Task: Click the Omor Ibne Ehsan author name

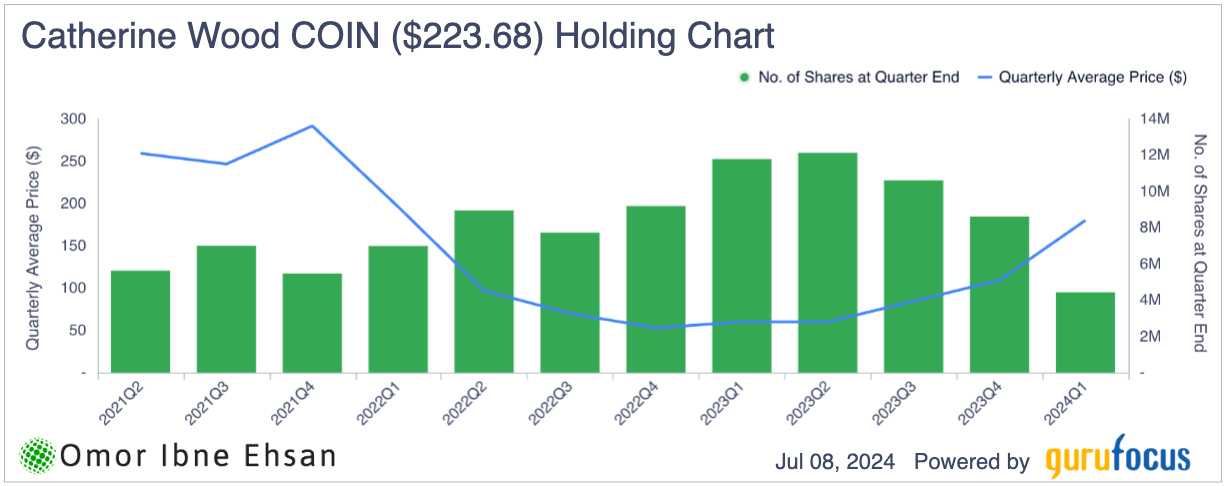Action: pyautogui.click(x=198, y=457)
